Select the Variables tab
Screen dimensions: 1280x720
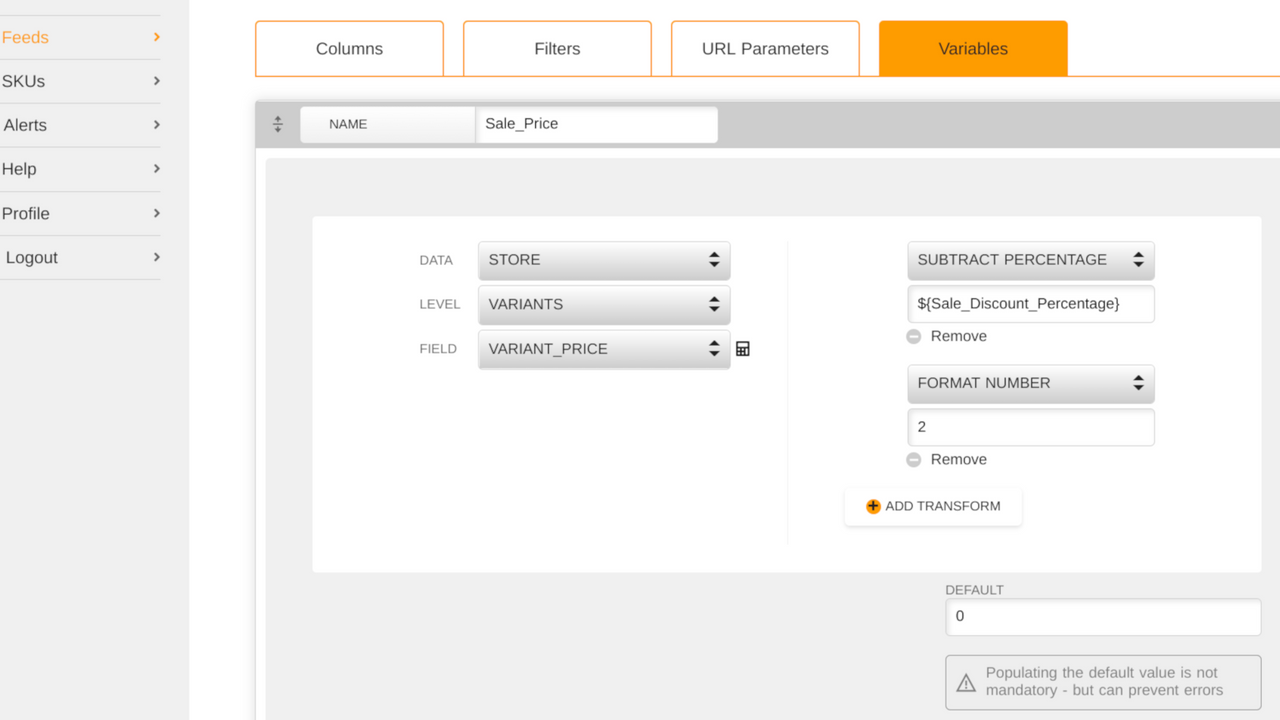pyautogui.click(x=973, y=49)
